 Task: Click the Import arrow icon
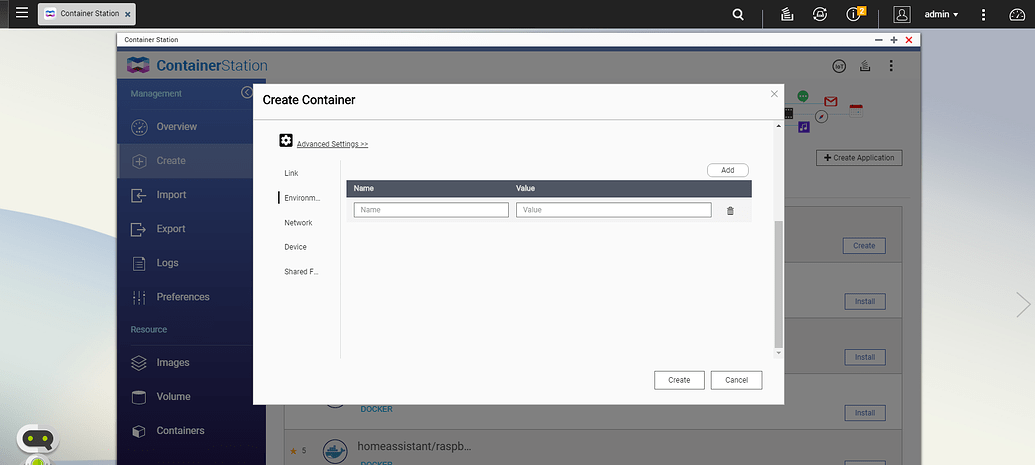(139, 196)
